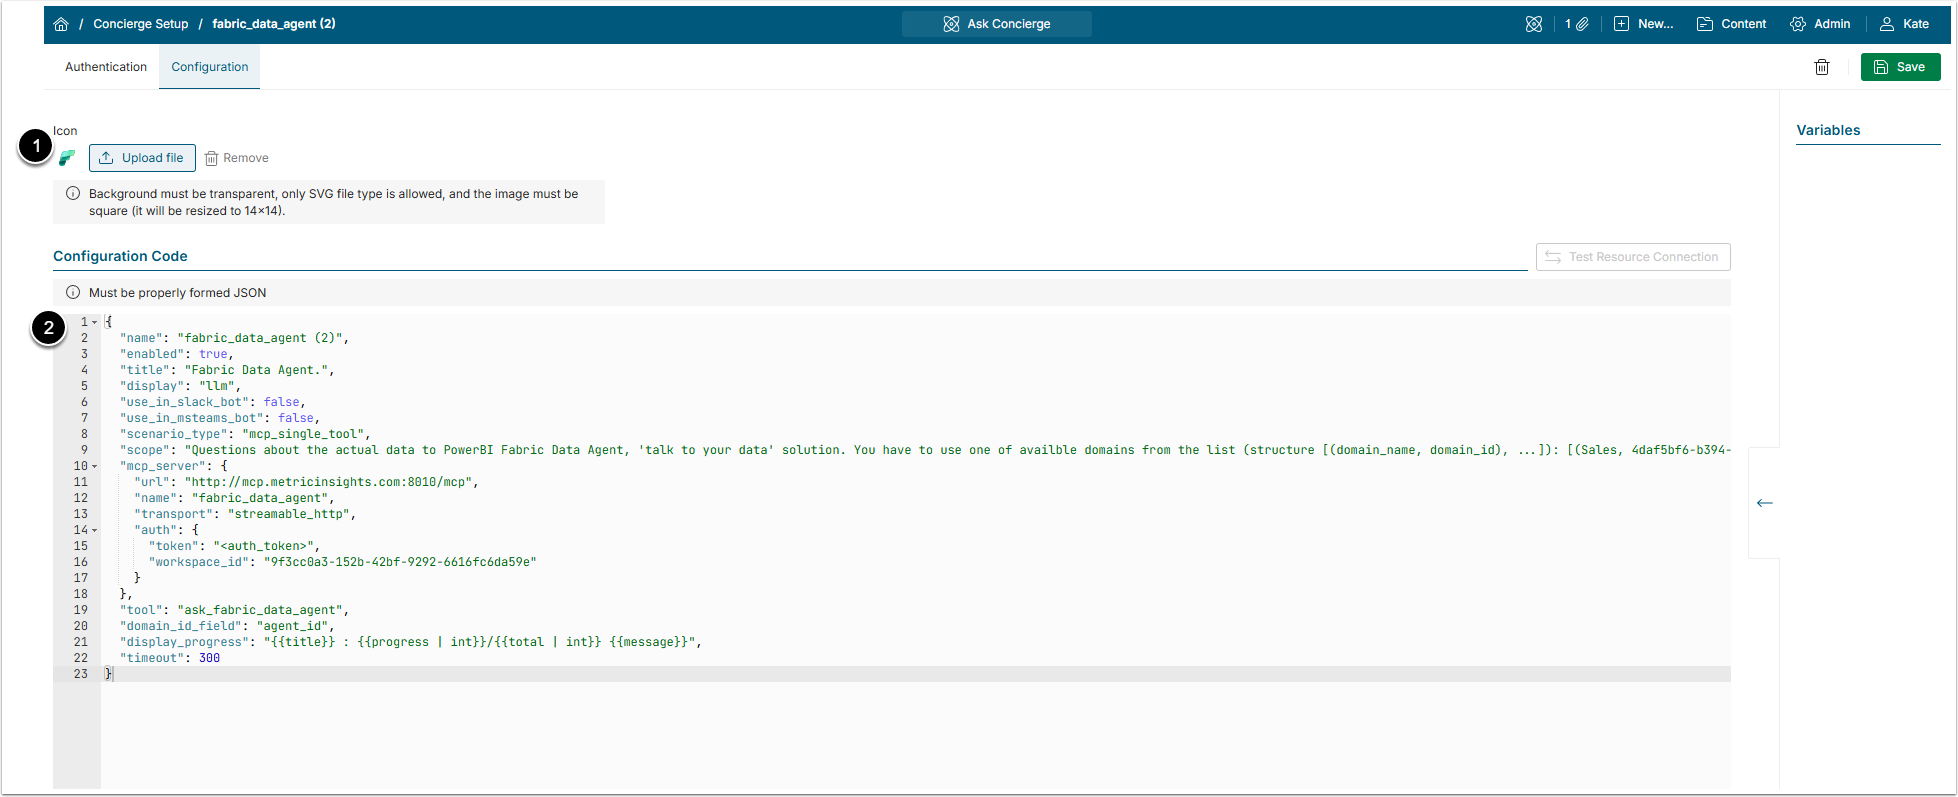Click the fabric_data_agent (2) breadcrumb
Image resolution: width=1958 pixels, height=797 pixels.
pyautogui.click(x=274, y=24)
